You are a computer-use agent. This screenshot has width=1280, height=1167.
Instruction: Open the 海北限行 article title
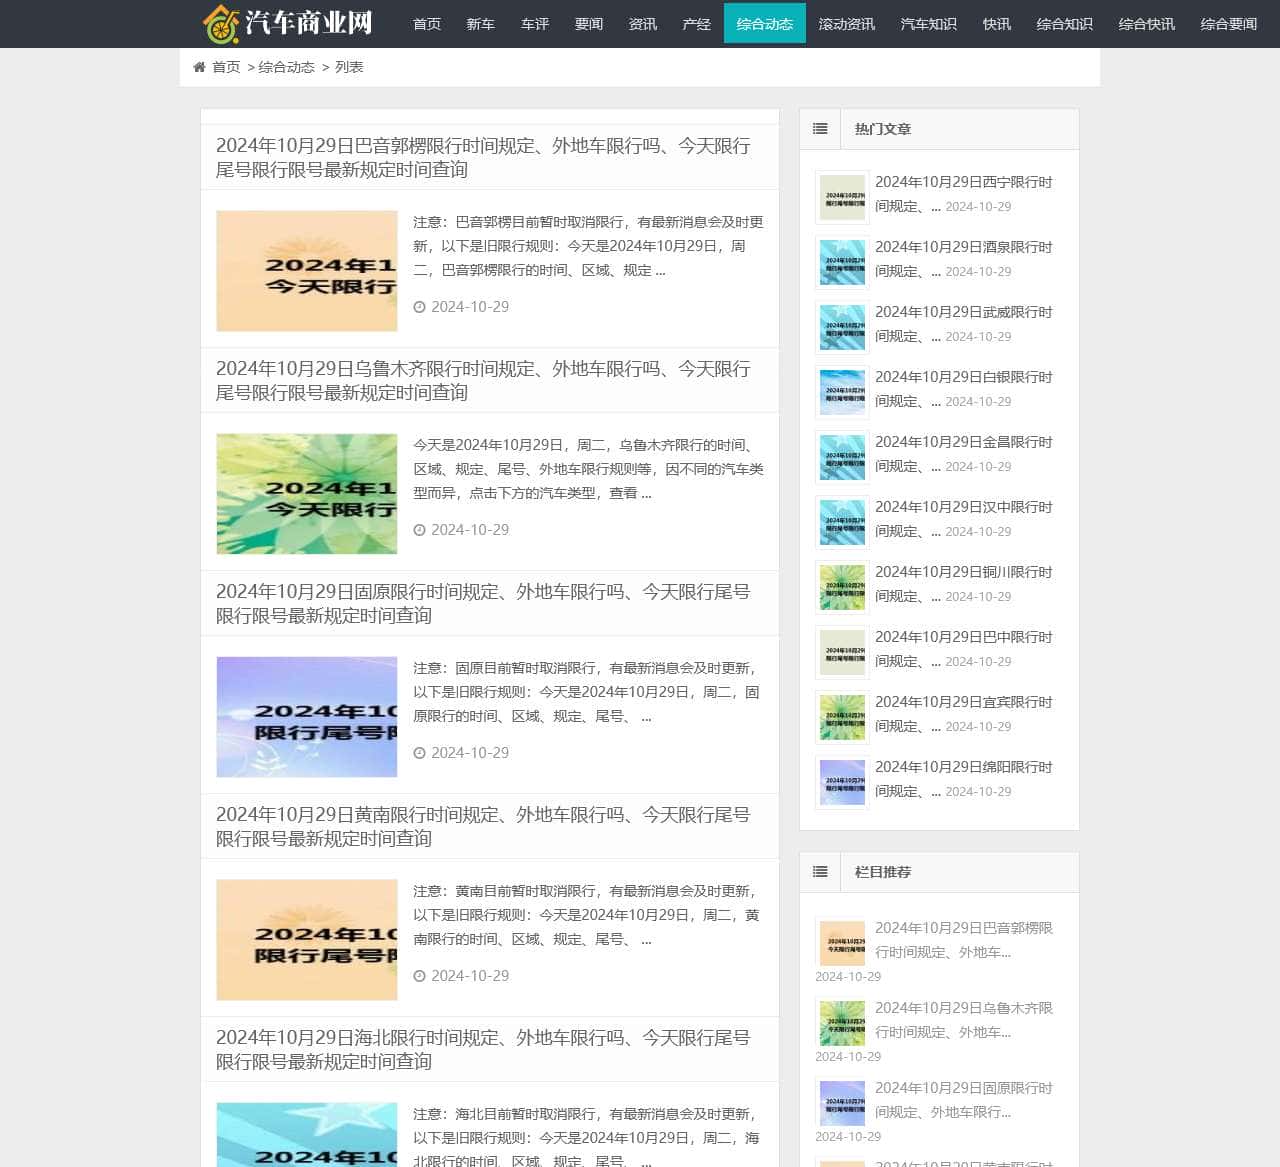(x=483, y=1050)
